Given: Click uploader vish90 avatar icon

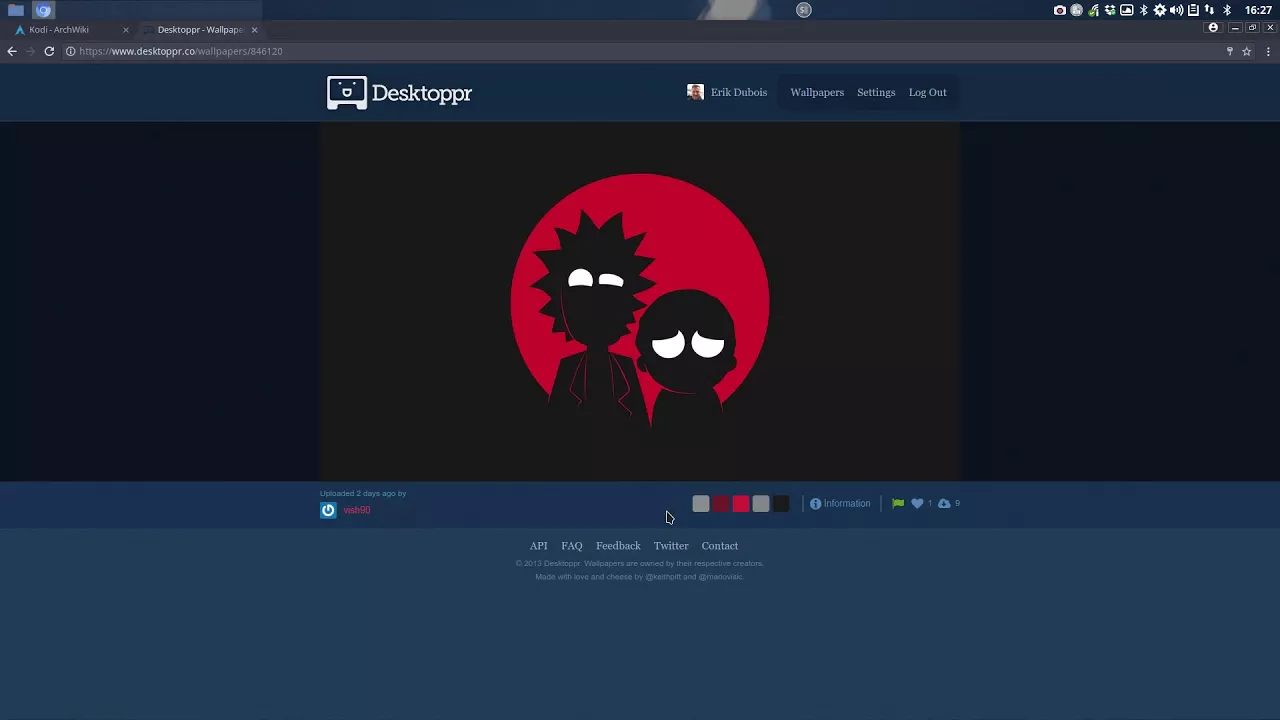Looking at the screenshot, I should click(328, 510).
